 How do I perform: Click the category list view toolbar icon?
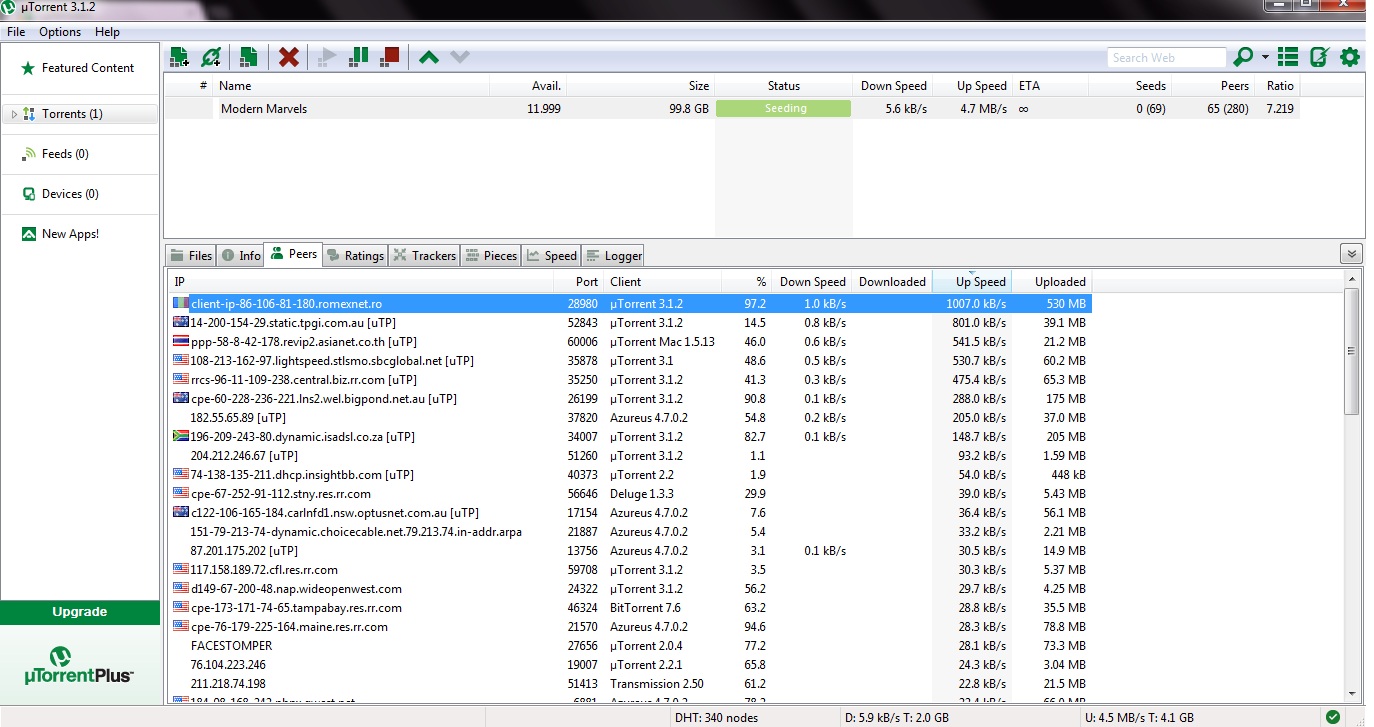1288,57
